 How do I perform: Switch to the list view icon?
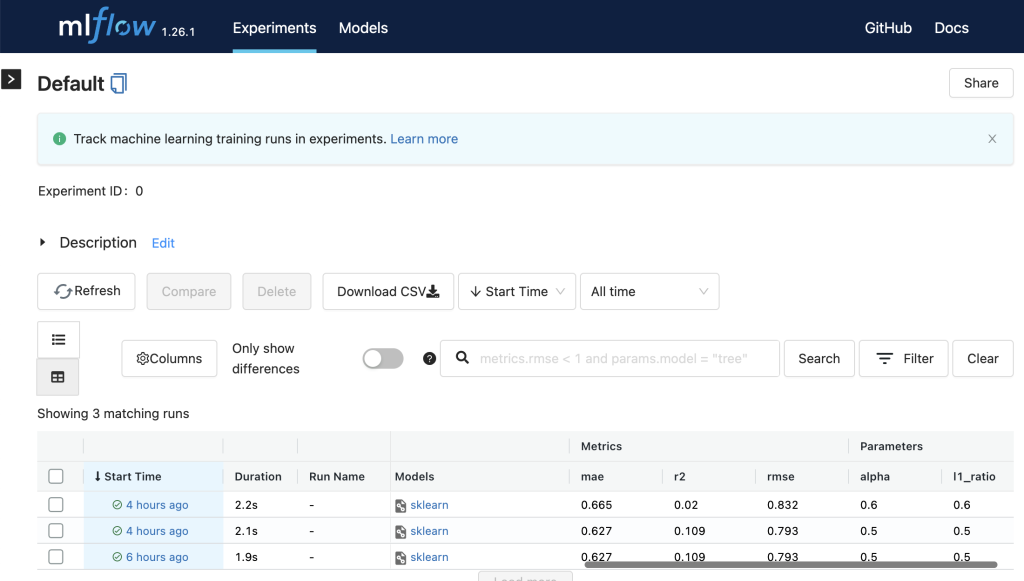click(x=58, y=340)
